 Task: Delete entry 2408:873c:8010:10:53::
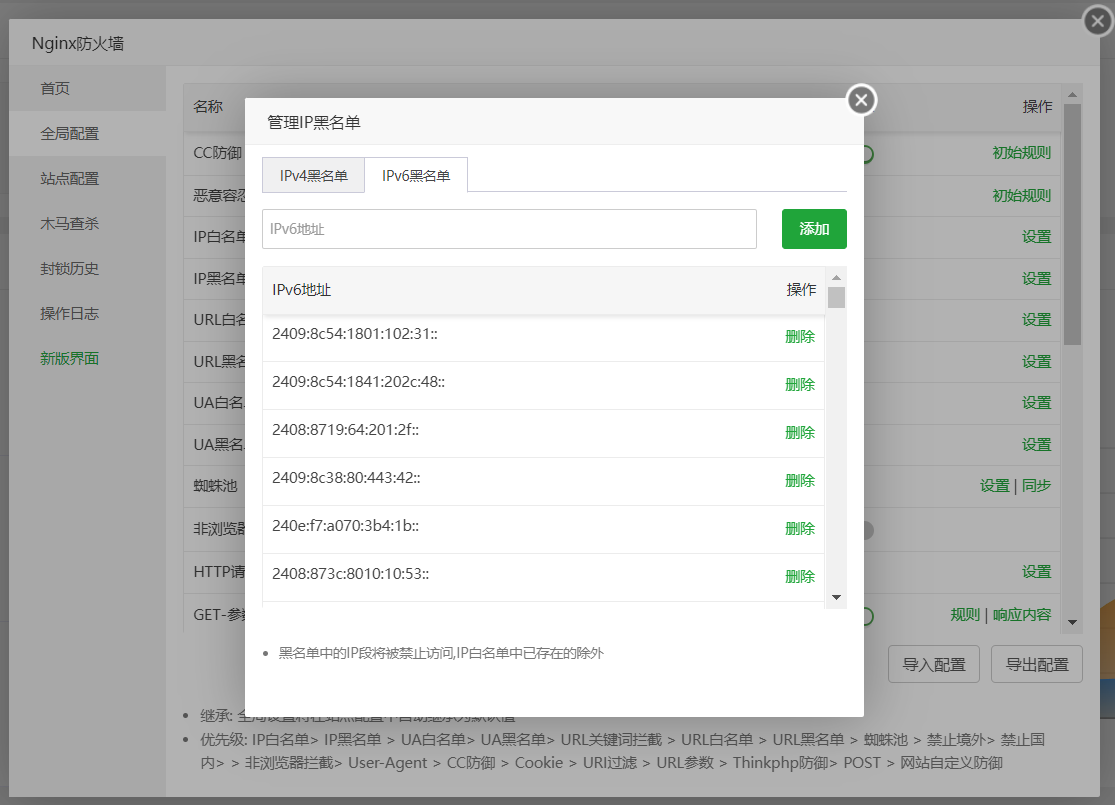tap(800, 577)
